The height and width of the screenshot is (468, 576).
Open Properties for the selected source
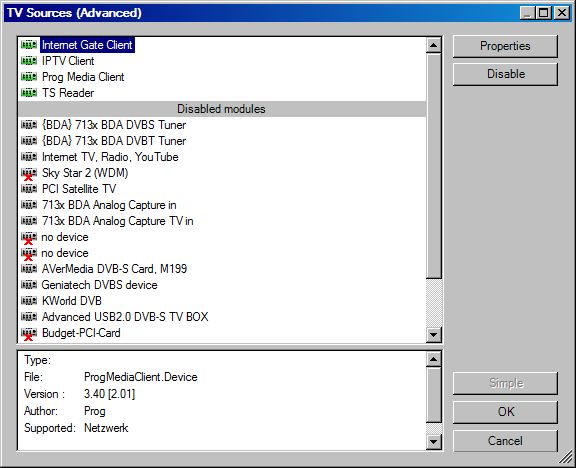pyautogui.click(x=505, y=46)
